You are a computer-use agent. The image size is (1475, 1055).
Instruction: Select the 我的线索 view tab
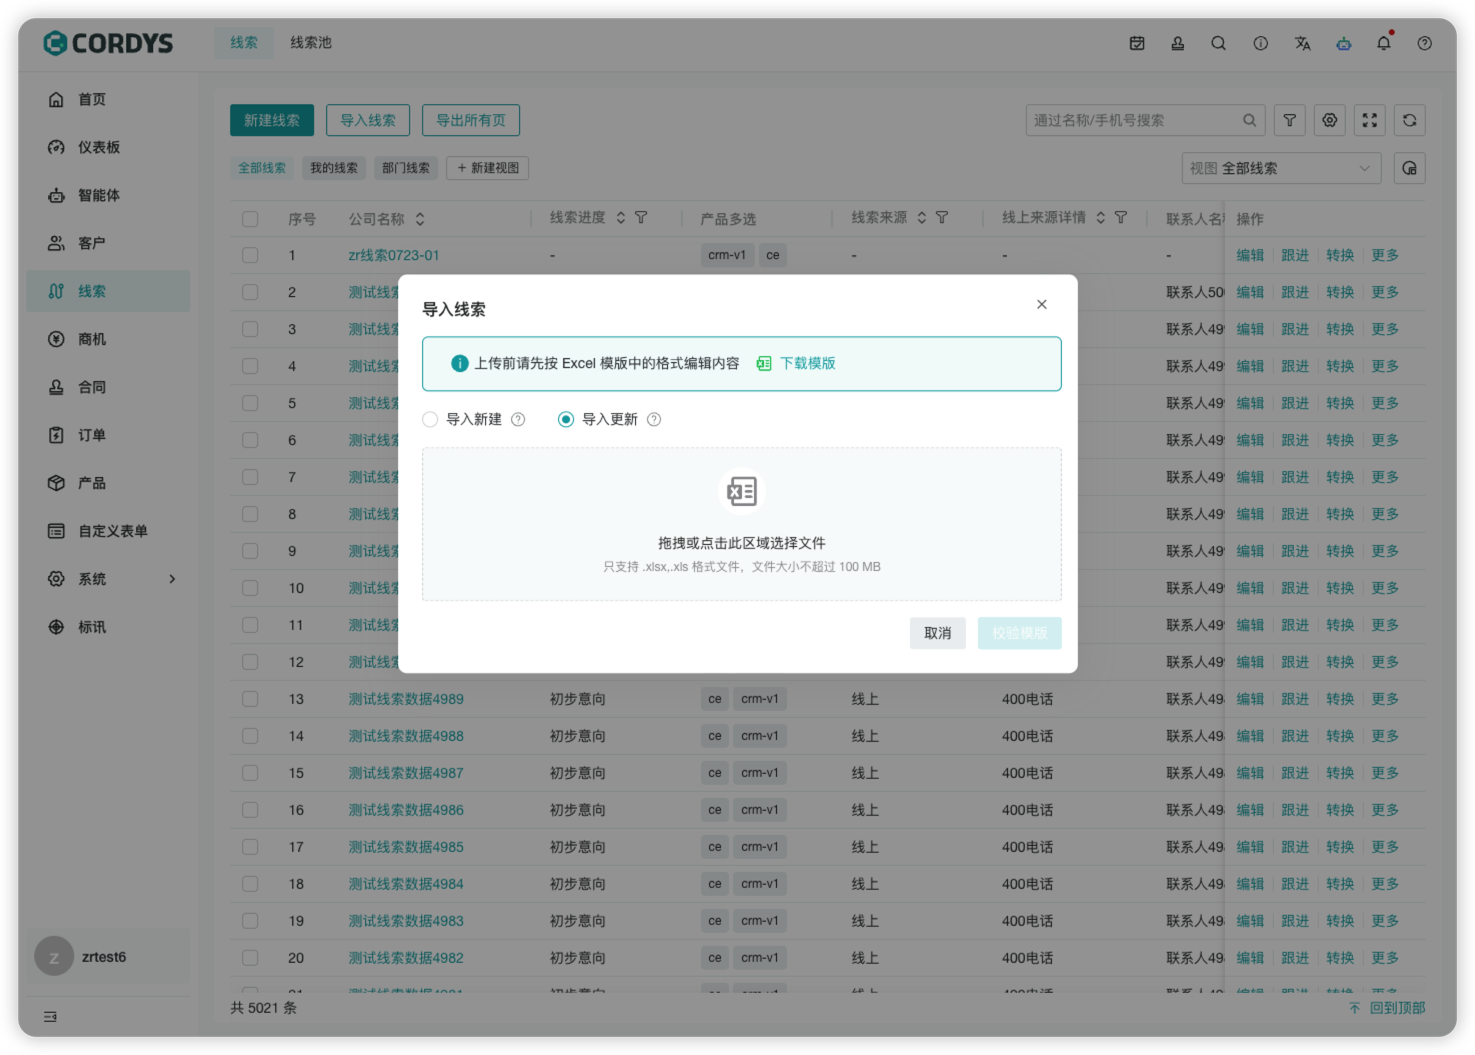pyautogui.click(x=334, y=168)
